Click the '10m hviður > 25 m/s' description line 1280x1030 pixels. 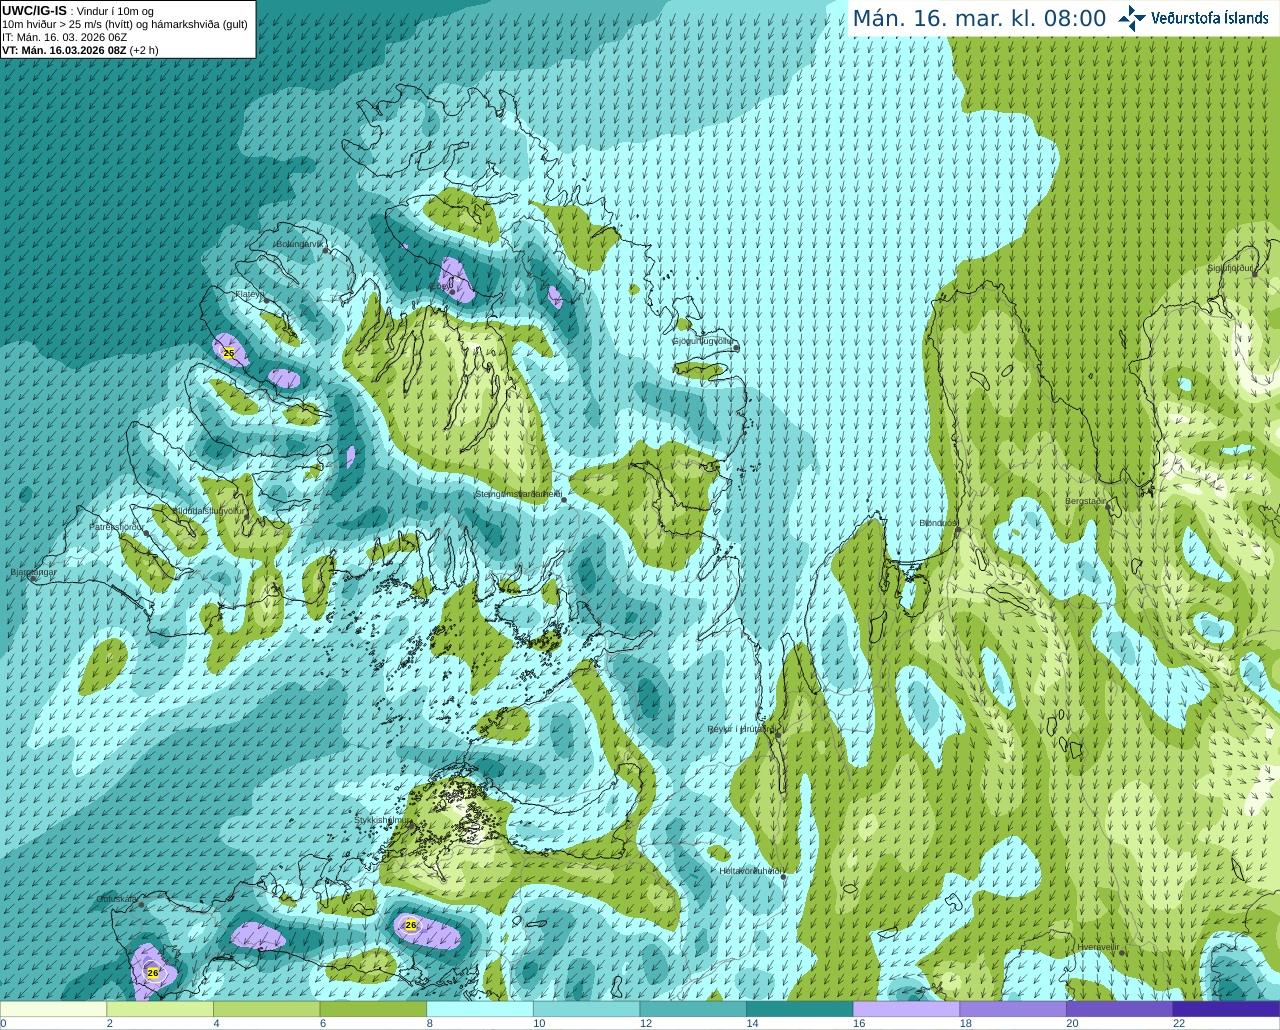tap(125, 24)
